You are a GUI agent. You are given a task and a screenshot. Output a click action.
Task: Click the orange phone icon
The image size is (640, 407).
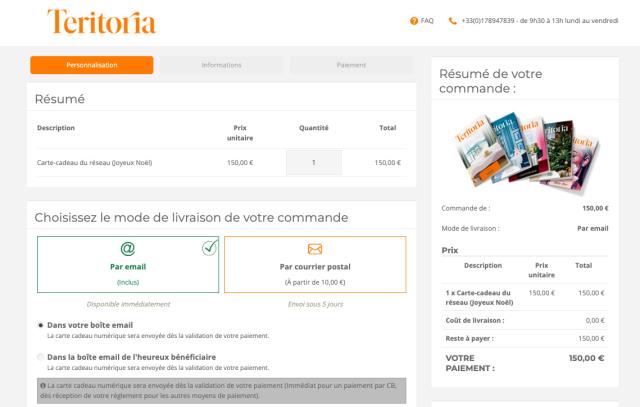(452, 21)
